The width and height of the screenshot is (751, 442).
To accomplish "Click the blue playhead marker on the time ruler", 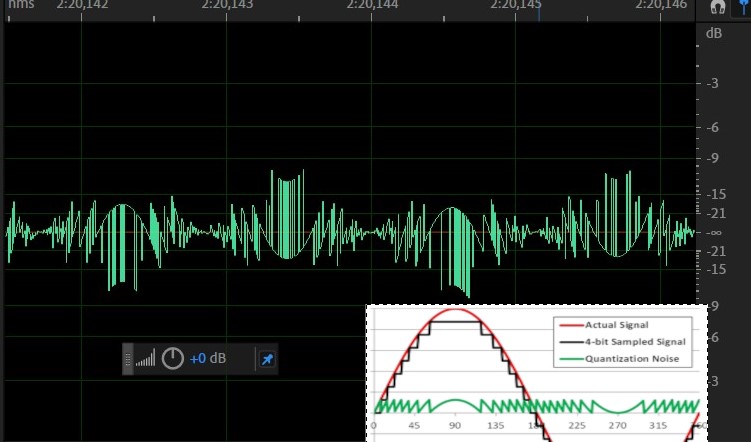I will coord(539,11).
